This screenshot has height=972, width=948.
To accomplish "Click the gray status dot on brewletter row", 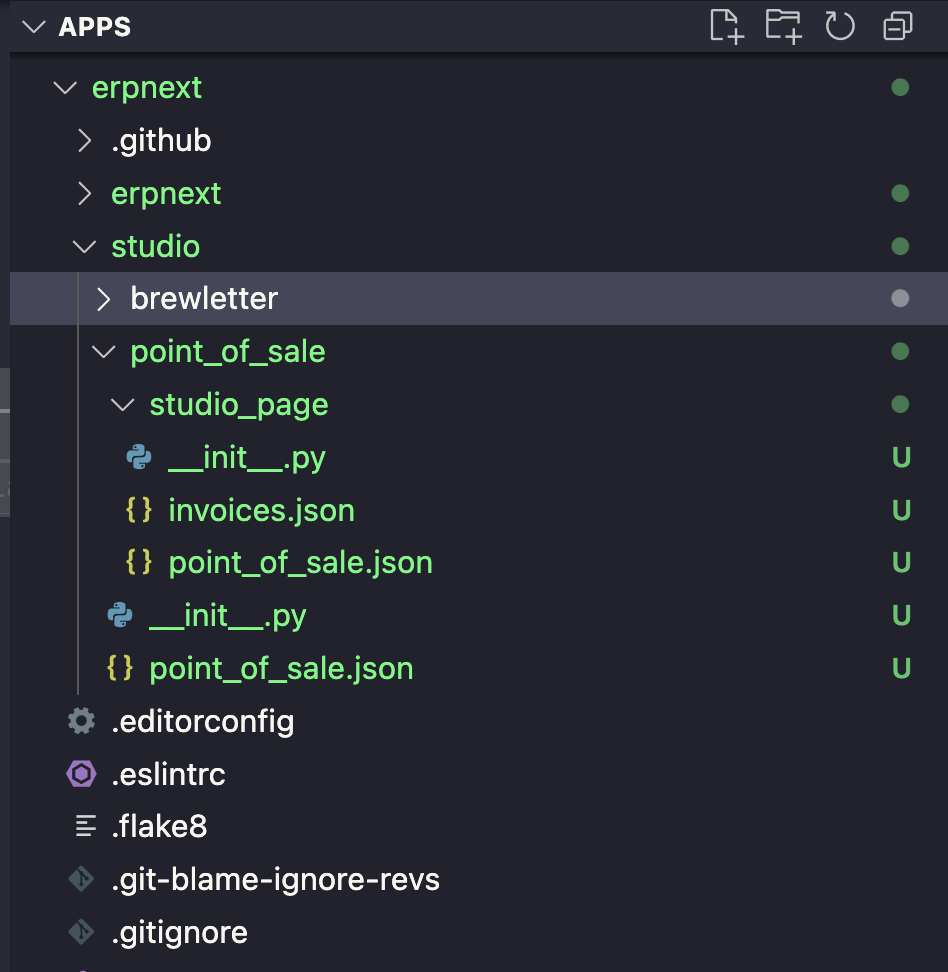I will point(900,299).
